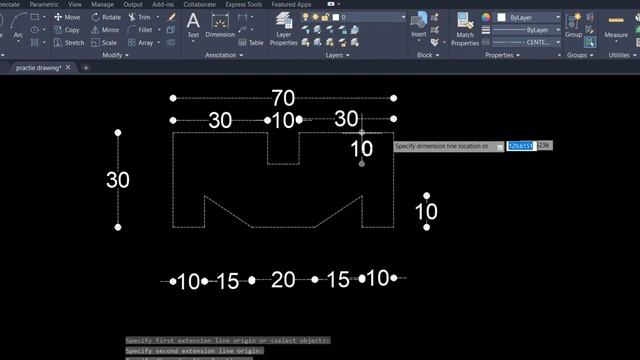Viewport: 640px width, 360px height.
Task: Select the Linear dimension icon
Action: (x=242, y=17)
